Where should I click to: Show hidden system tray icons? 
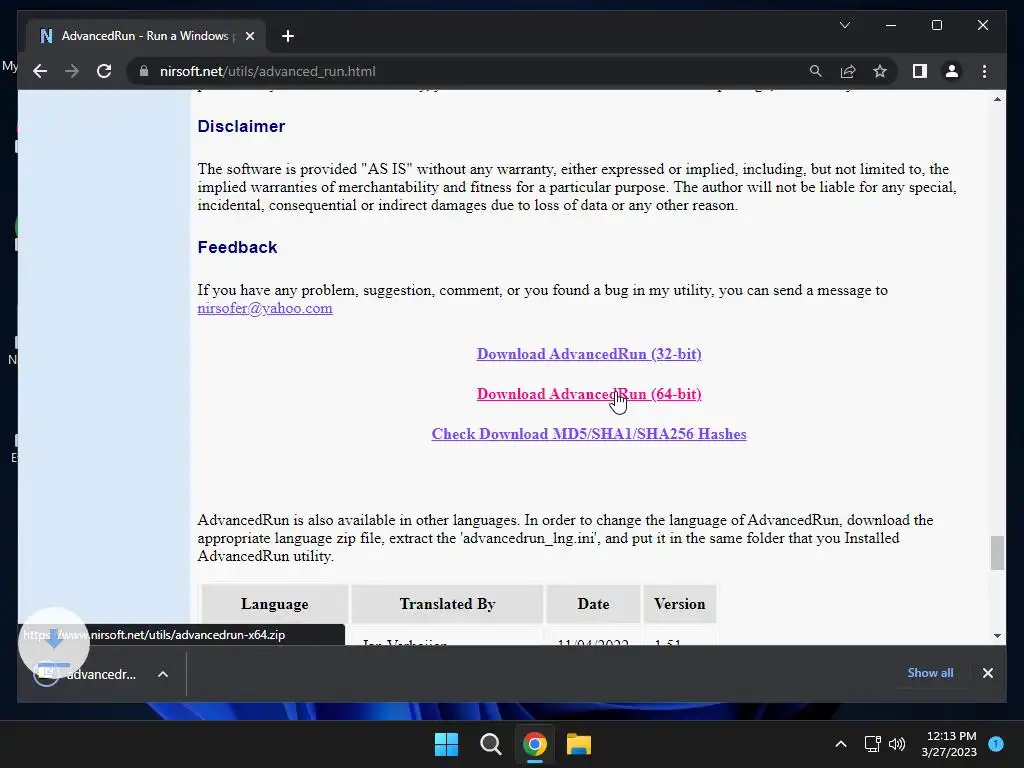tap(841, 744)
